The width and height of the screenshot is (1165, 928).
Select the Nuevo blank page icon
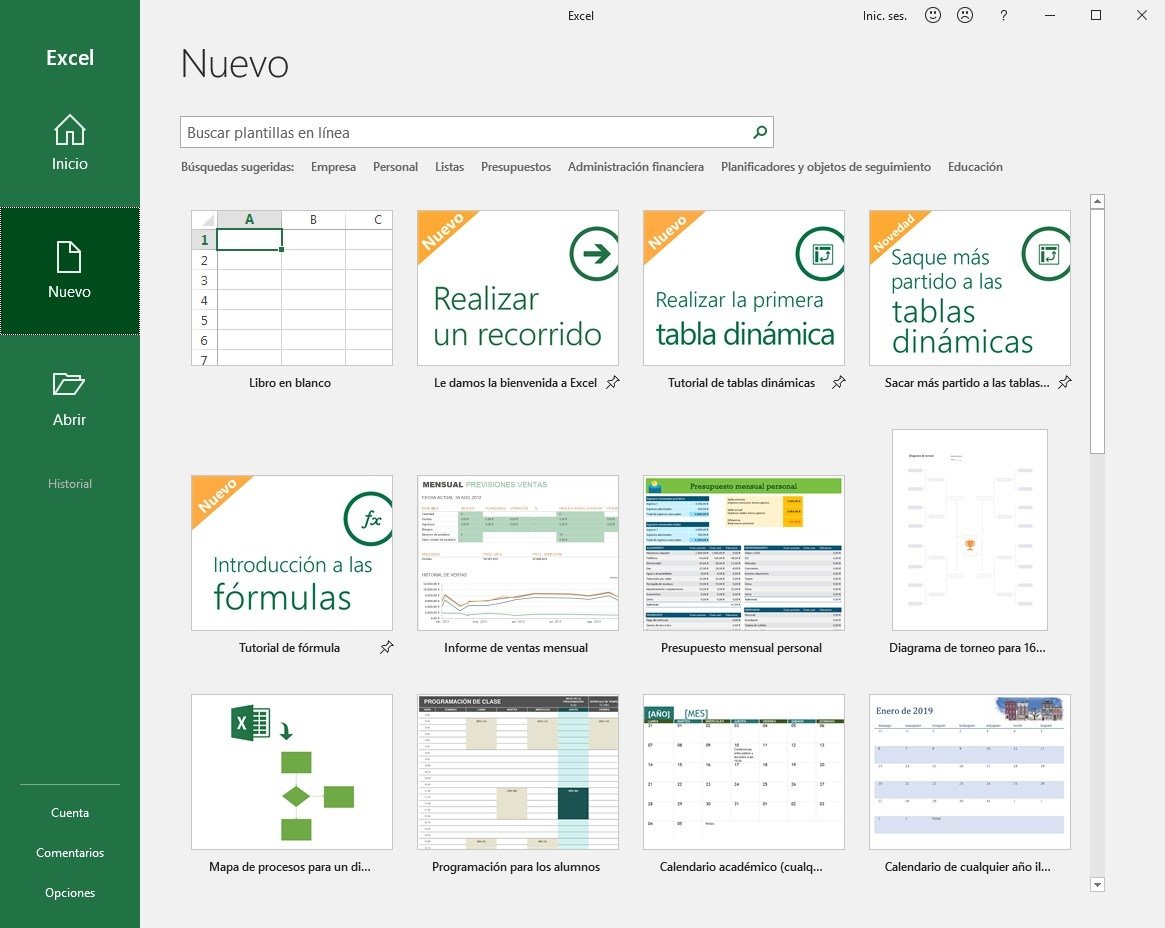[69, 257]
